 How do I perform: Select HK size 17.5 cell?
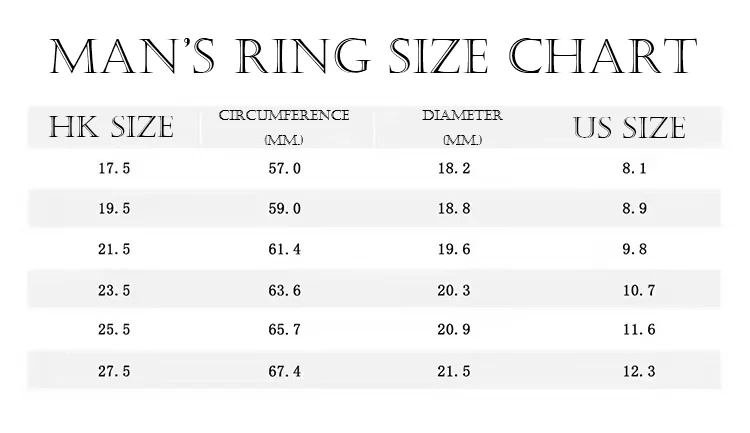114,168
